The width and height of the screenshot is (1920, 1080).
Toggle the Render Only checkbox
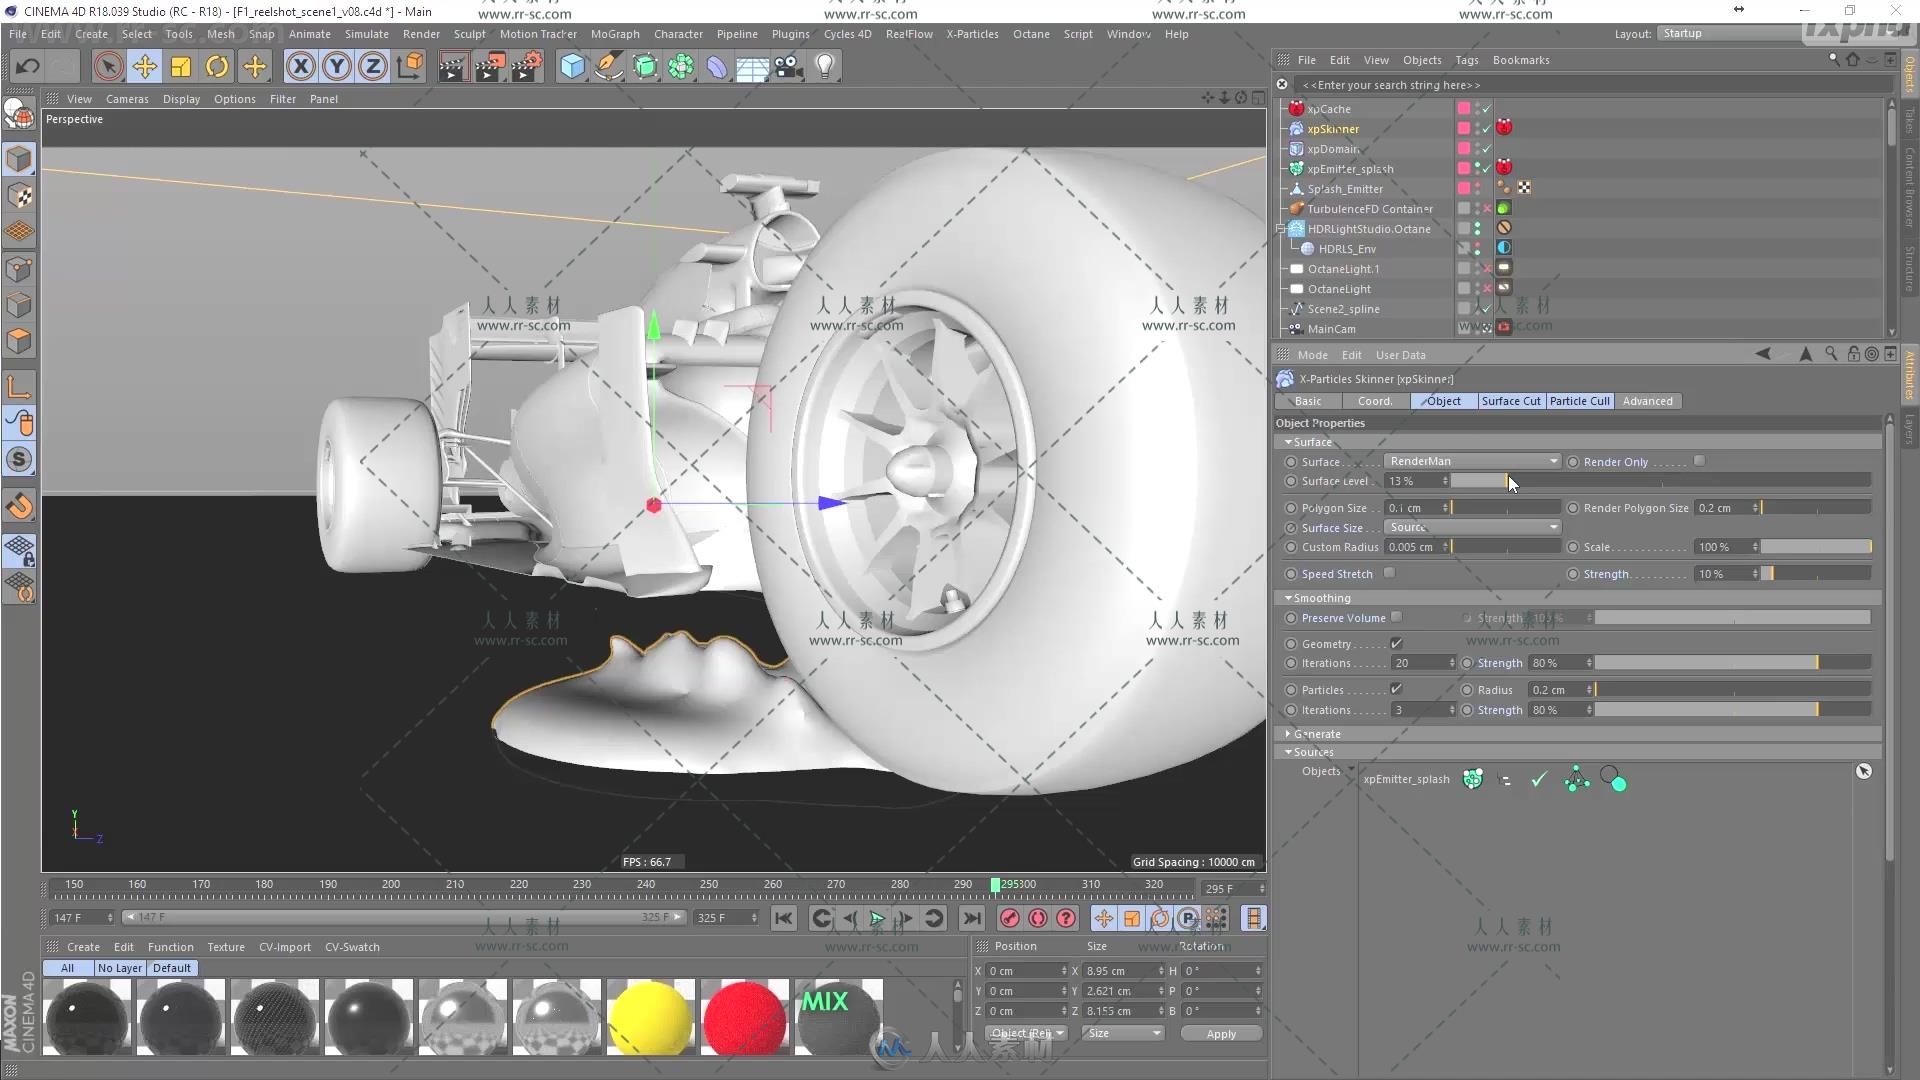pyautogui.click(x=1699, y=461)
